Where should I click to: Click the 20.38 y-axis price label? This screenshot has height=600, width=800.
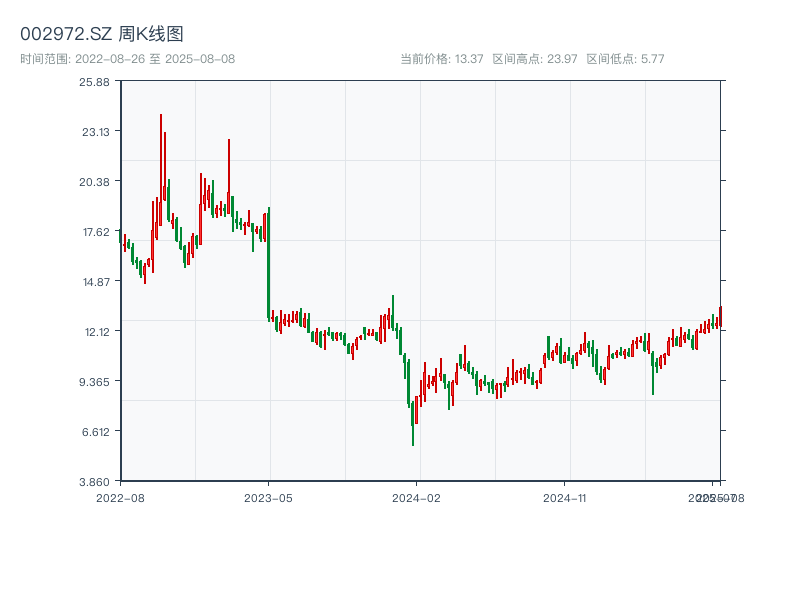pyautogui.click(x=95, y=181)
